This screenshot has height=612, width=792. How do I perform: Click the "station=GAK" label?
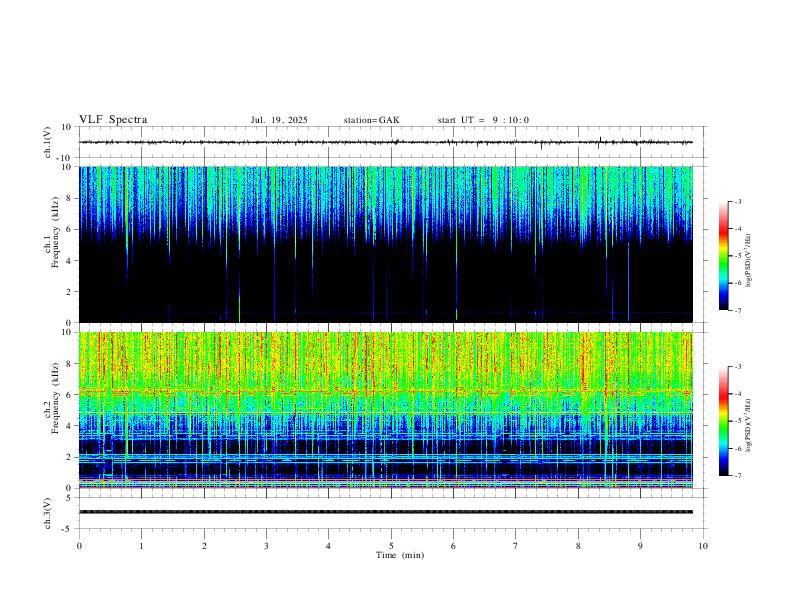tap(371, 120)
